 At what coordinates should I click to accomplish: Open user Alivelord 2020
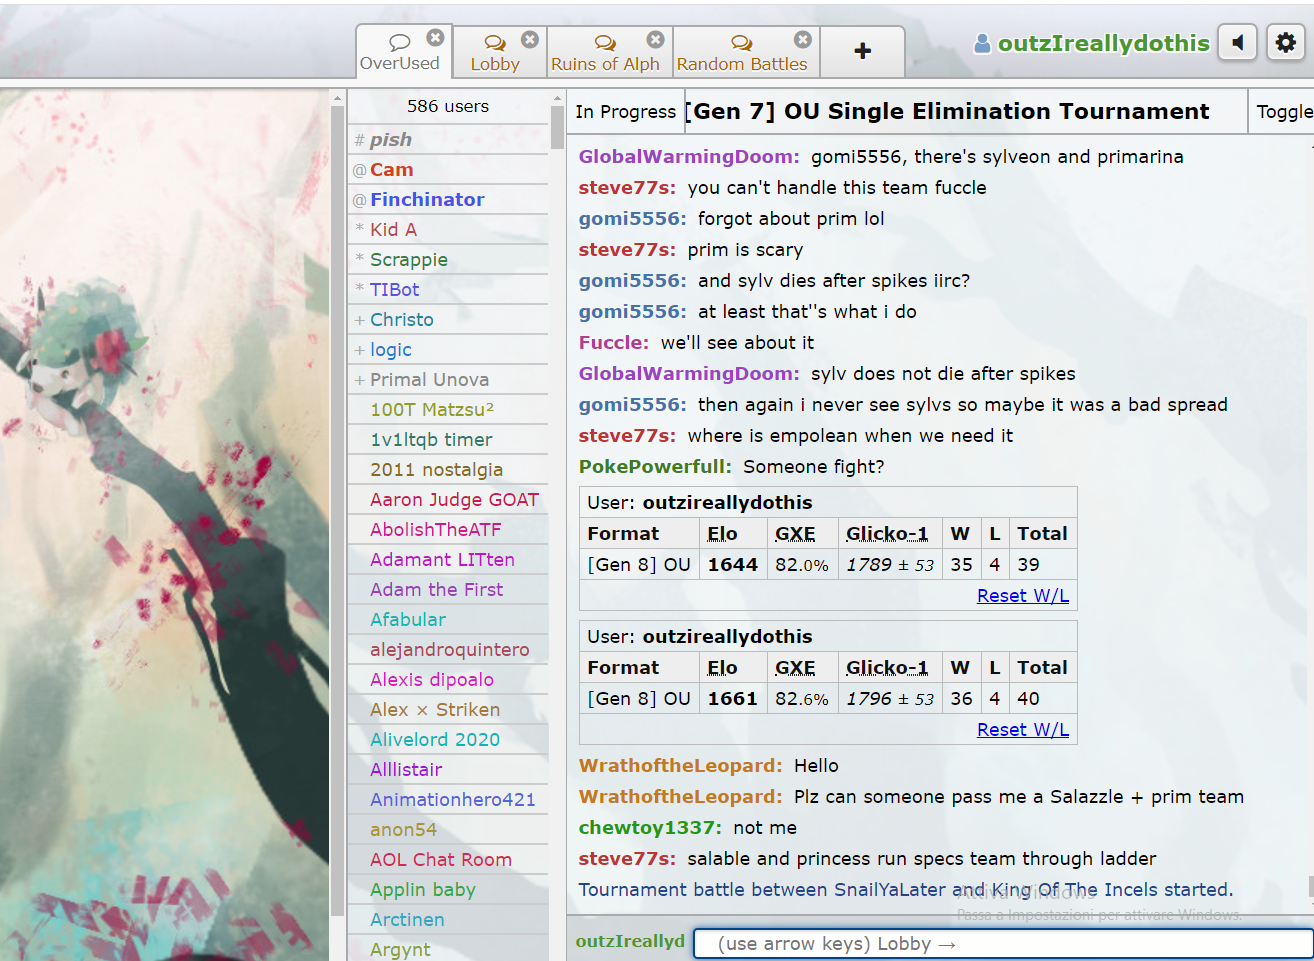click(x=448, y=739)
